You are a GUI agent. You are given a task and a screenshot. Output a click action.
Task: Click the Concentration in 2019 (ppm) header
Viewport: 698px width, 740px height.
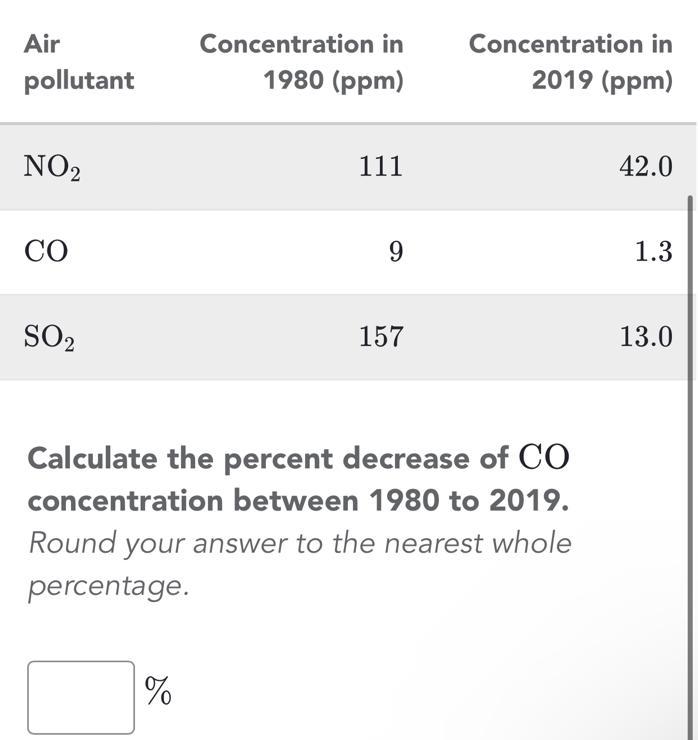pyautogui.click(x=571, y=62)
